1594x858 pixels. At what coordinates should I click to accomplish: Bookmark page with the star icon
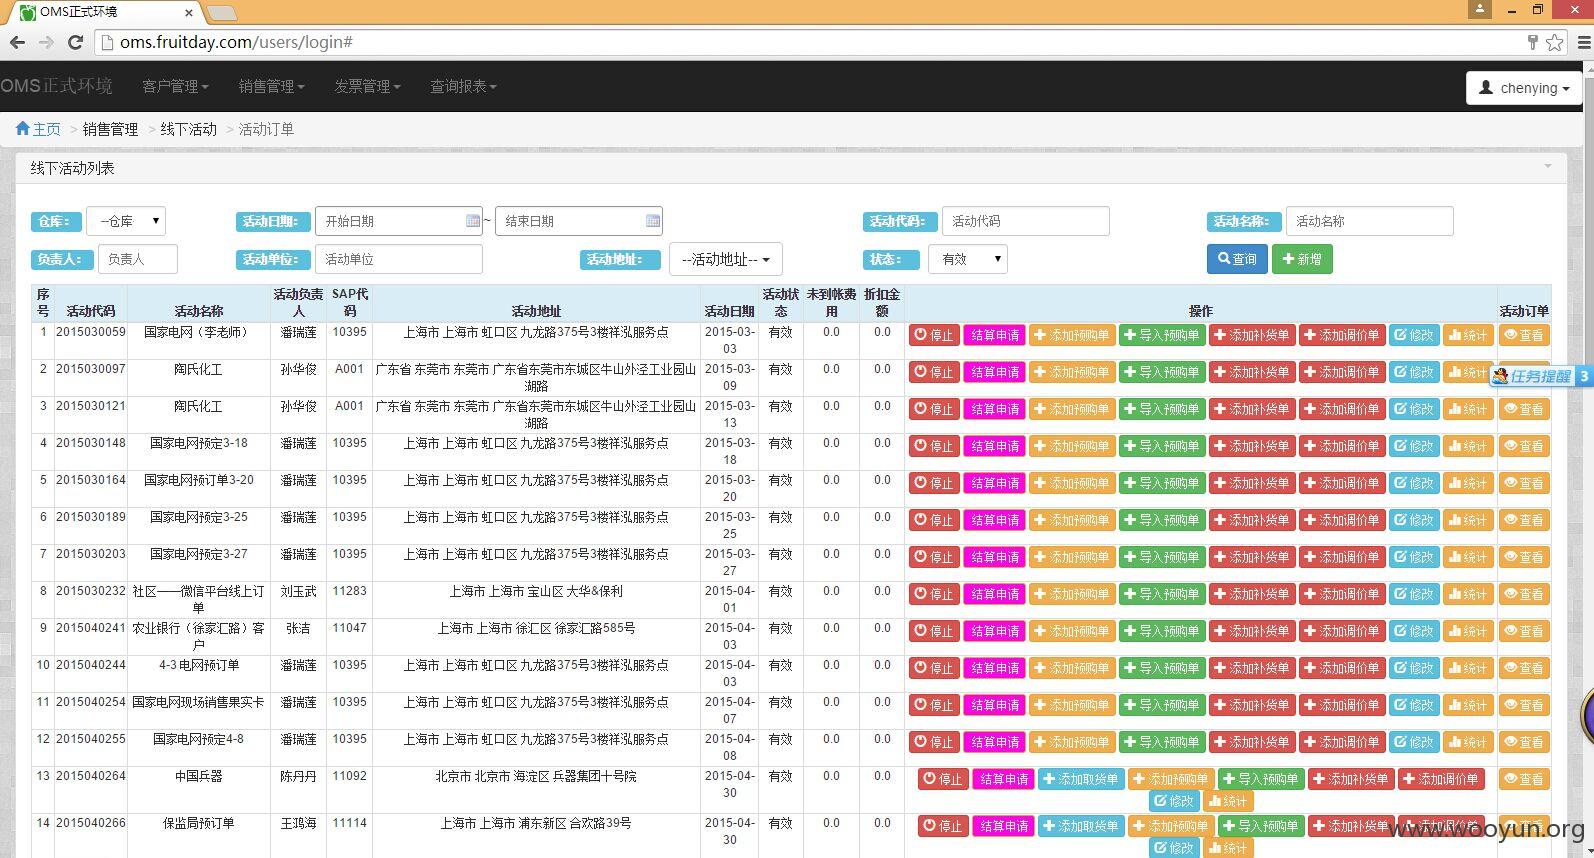[x=1555, y=42]
